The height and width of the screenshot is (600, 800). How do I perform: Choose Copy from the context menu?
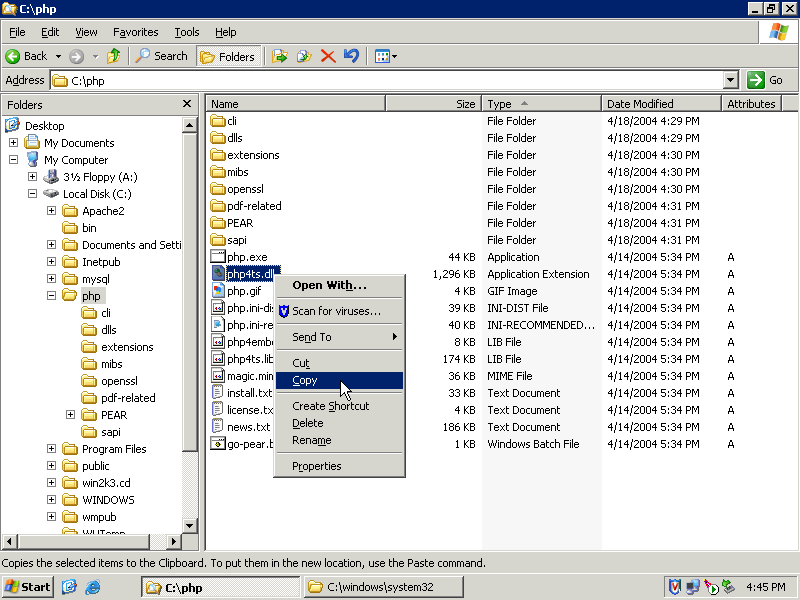[305, 380]
